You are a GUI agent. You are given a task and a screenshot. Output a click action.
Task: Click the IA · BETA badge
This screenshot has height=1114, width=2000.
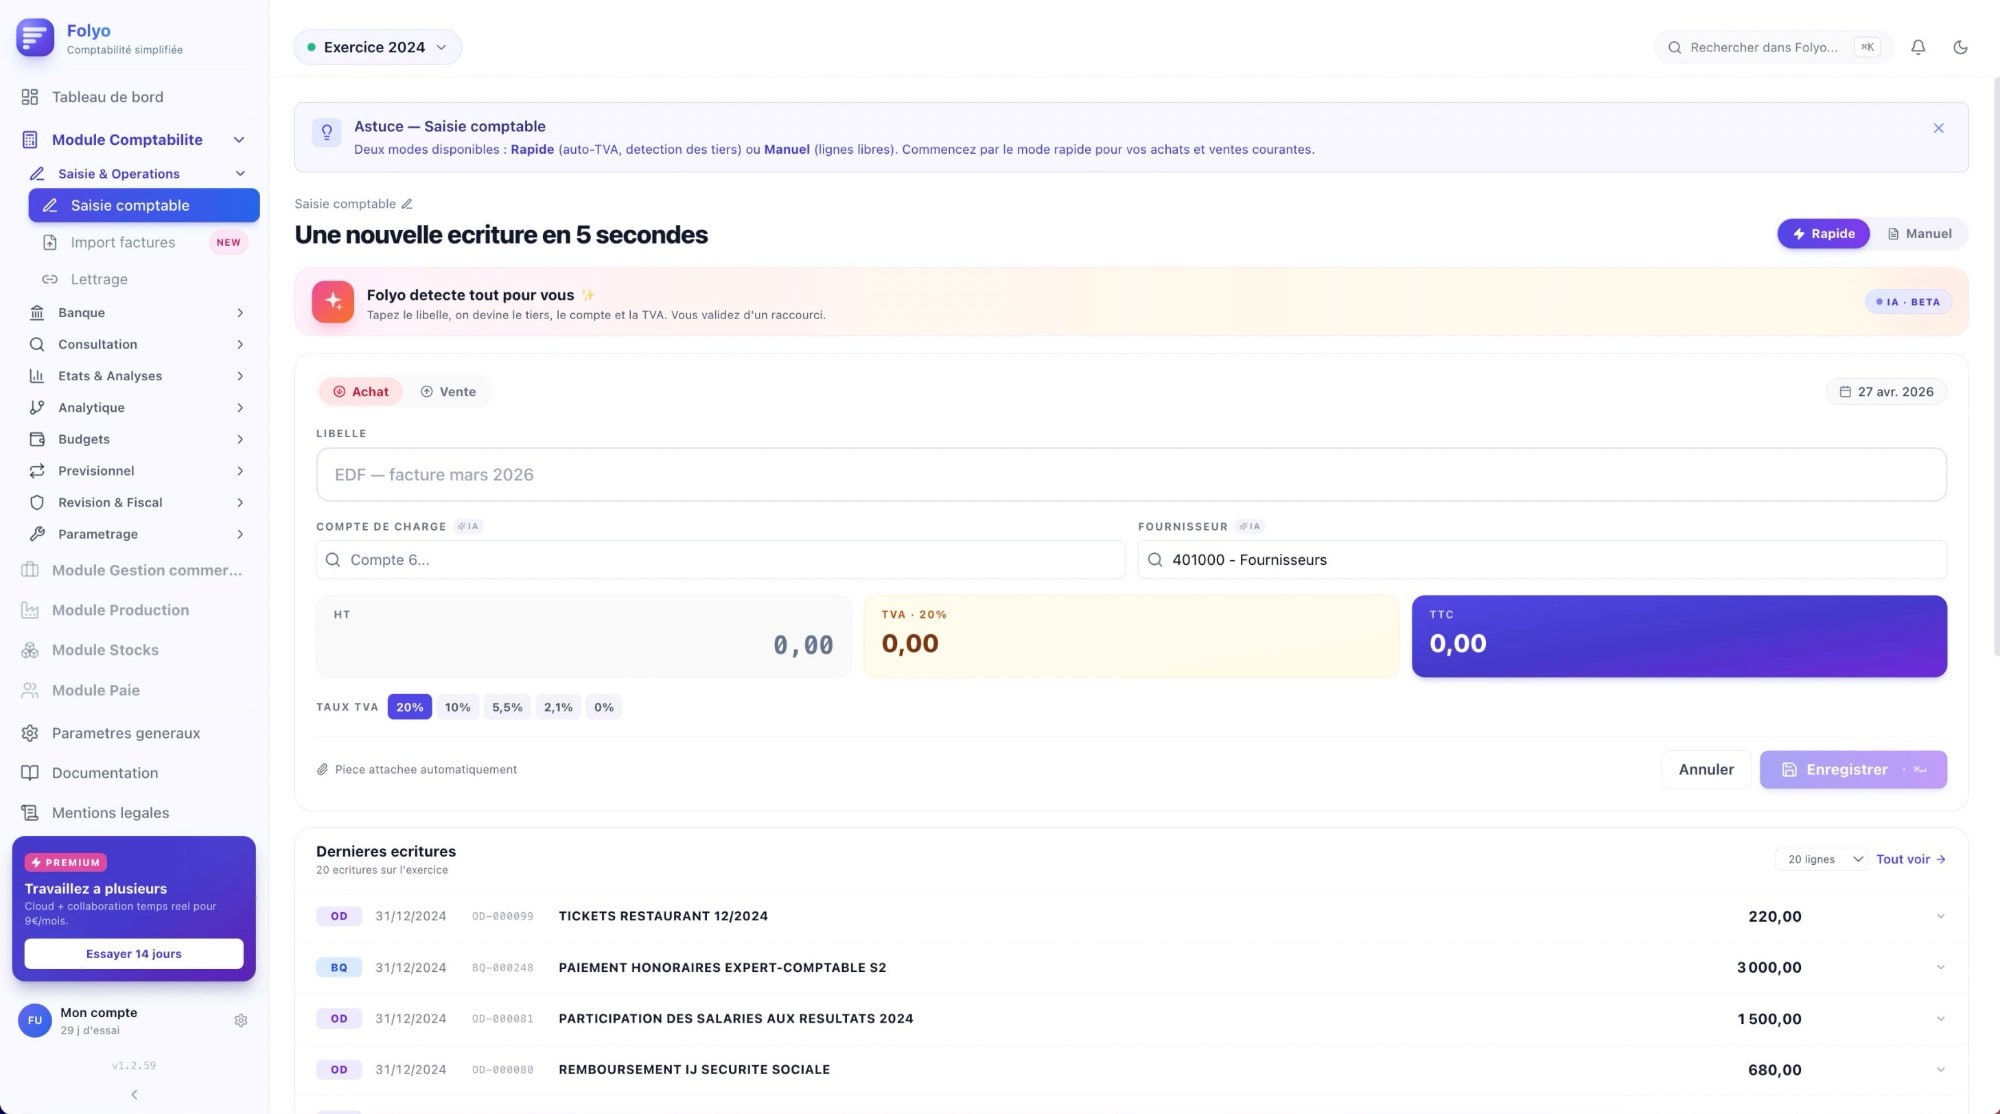(1908, 301)
